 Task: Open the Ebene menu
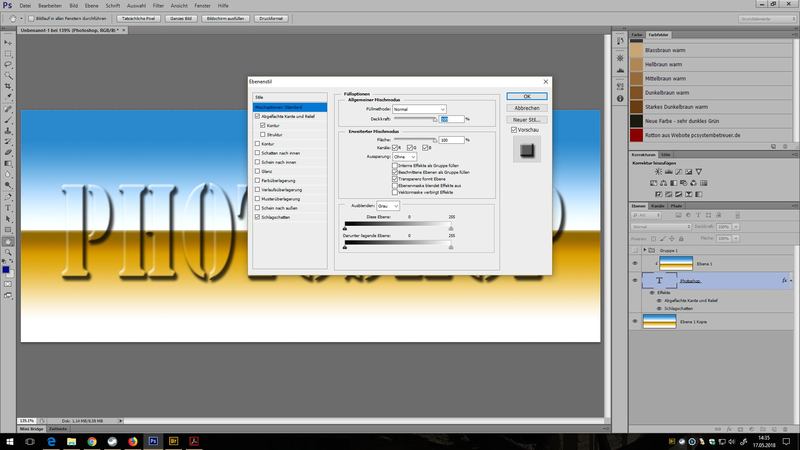click(x=92, y=6)
